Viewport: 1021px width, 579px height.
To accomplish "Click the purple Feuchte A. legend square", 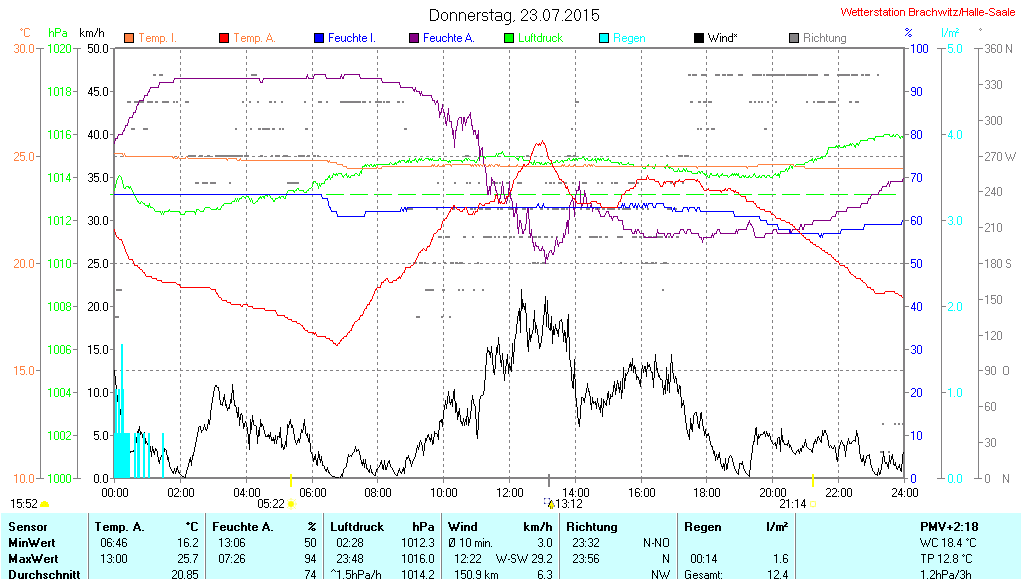I will [x=414, y=38].
